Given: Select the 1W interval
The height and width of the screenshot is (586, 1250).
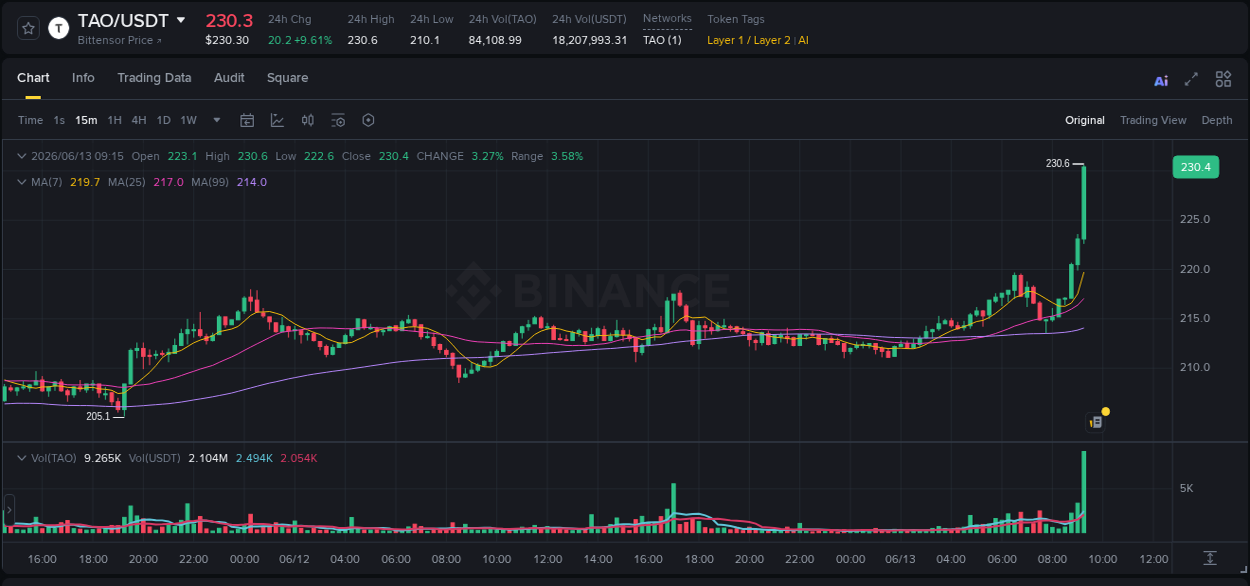Looking at the screenshot, I should point(188,120).
